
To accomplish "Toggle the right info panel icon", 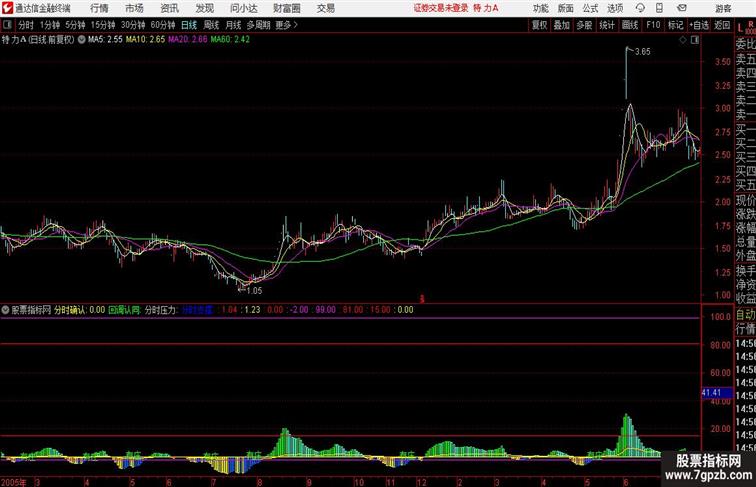I will click(695, 40).
